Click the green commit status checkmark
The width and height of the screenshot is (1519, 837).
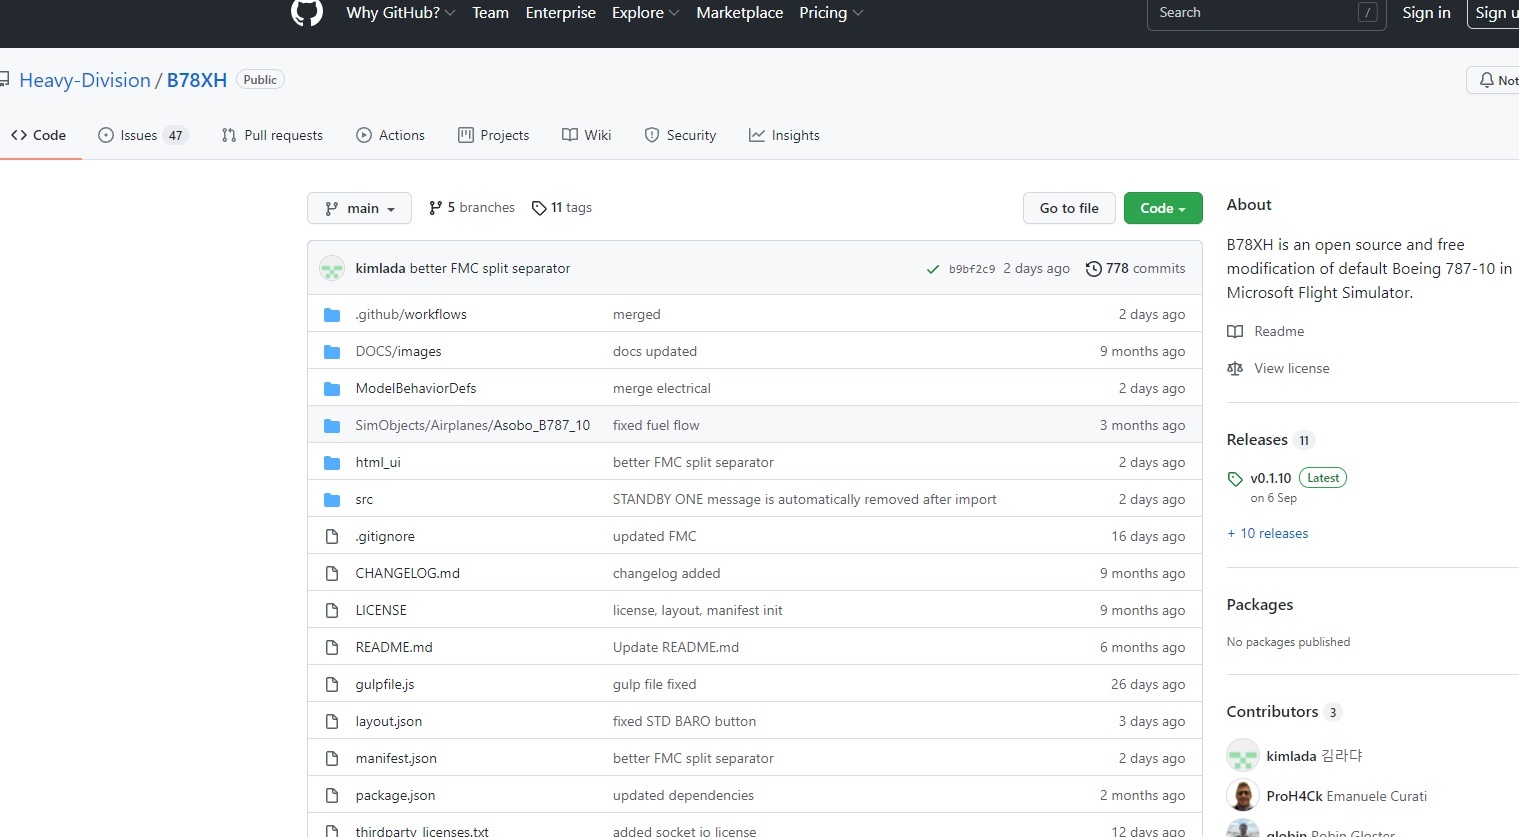coord(933,269)
